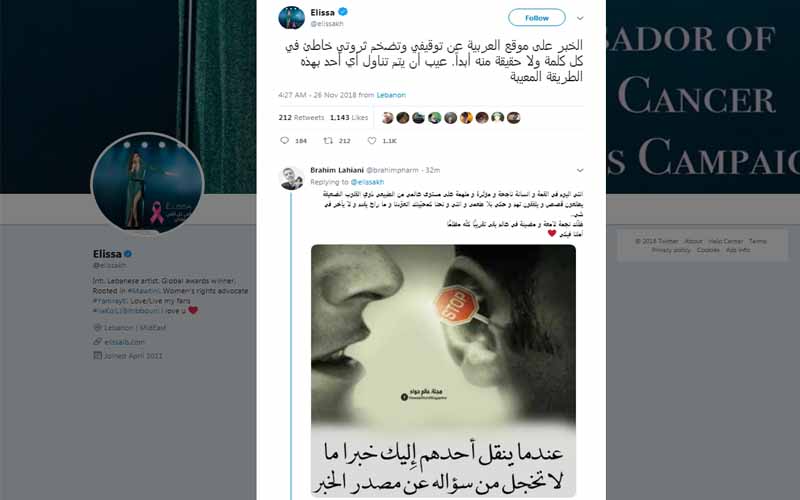The image size is (800, 500).
Task: Click the website link icon beside elissalb.com
Action: (97, 341)
